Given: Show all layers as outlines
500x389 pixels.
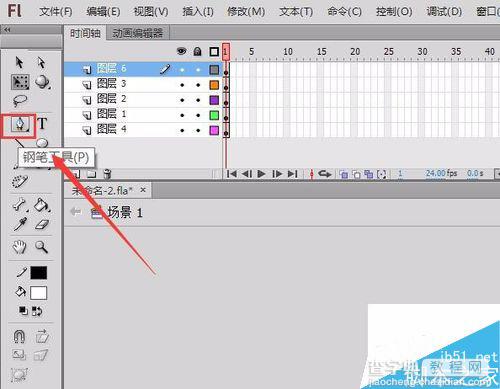Looking at the screenshot, I should (x=214, y=52).
